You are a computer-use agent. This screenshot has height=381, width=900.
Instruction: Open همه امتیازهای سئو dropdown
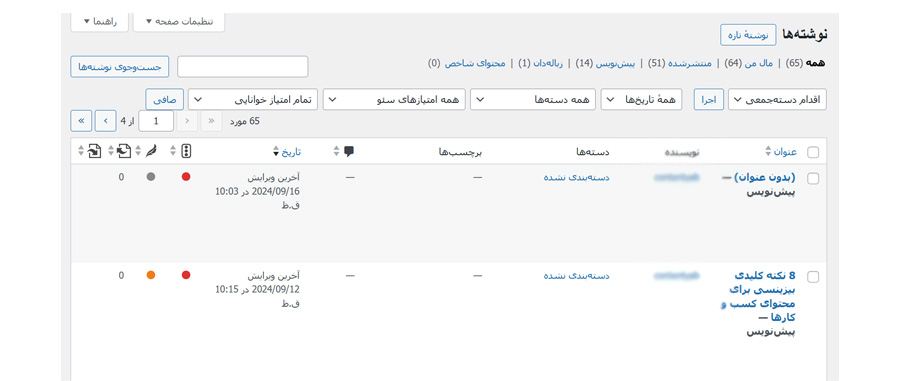pyautogui.click(x=394, y=100)
